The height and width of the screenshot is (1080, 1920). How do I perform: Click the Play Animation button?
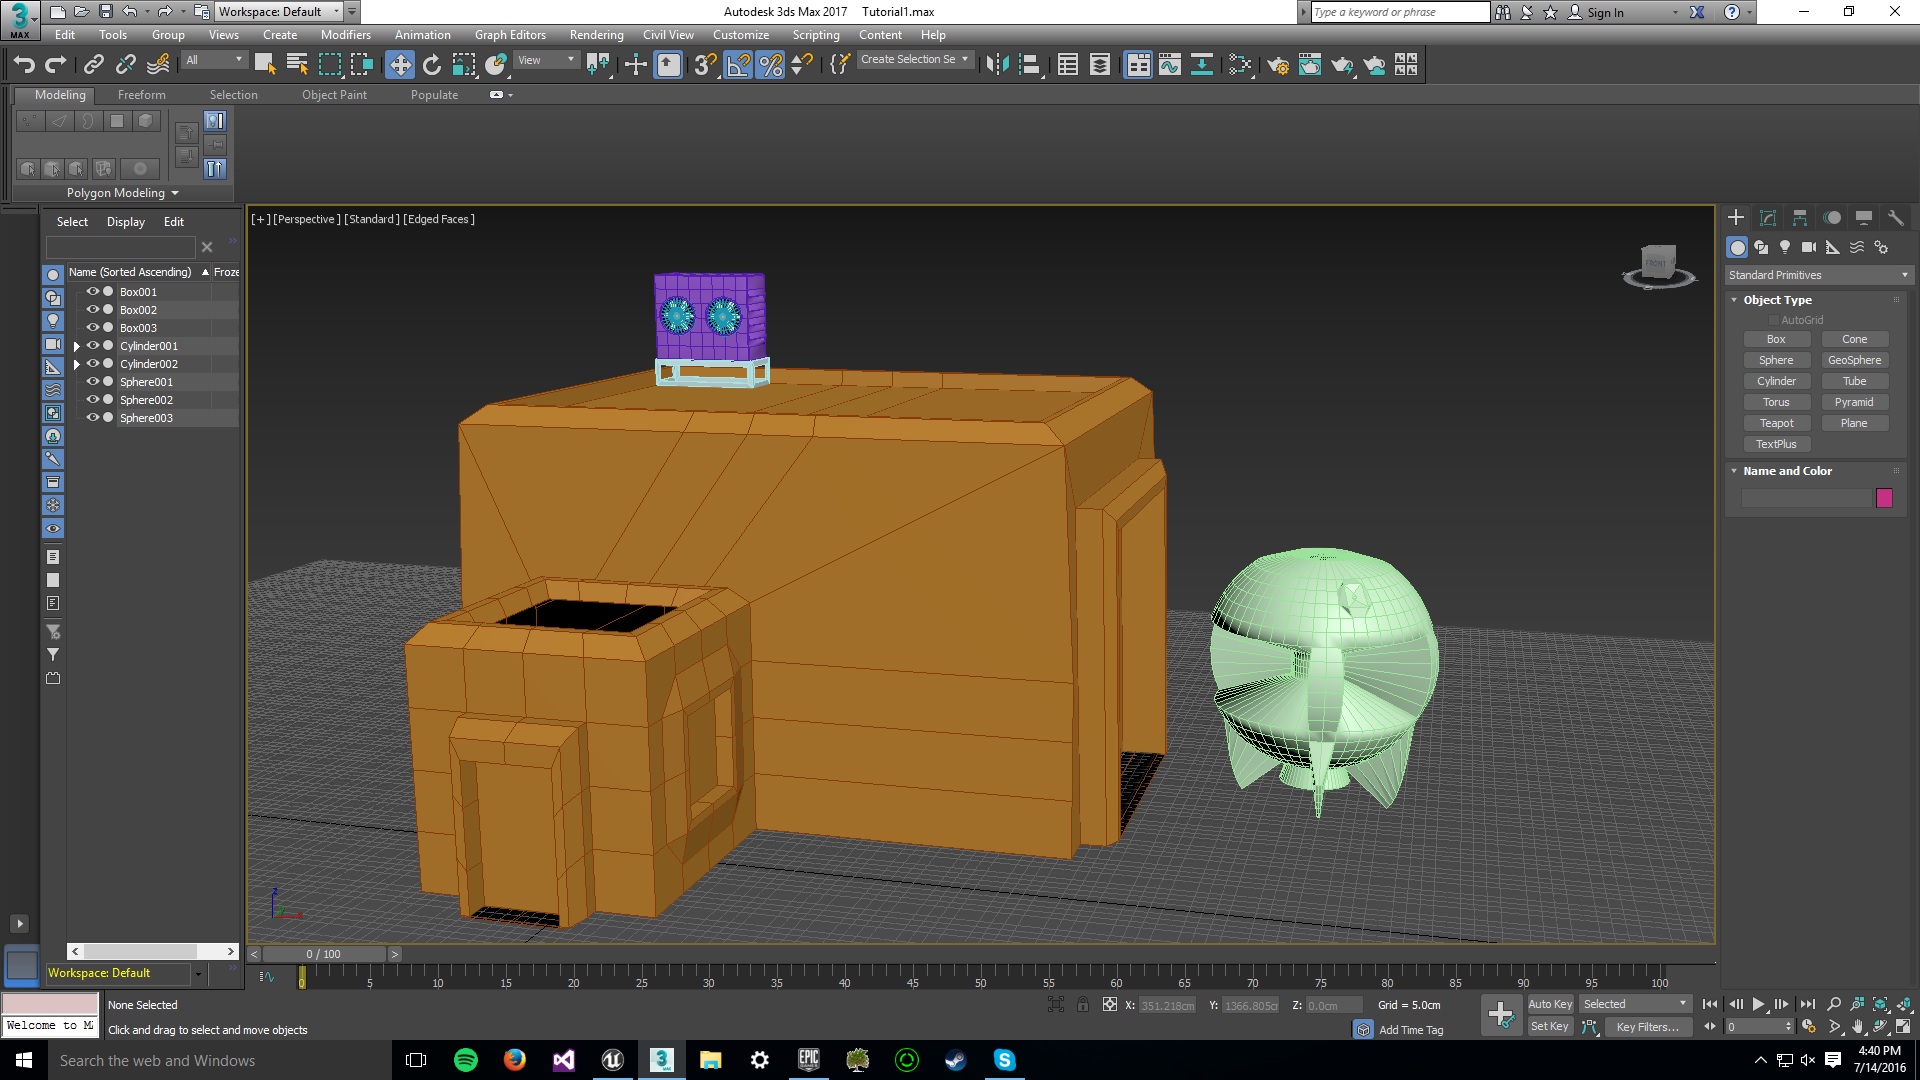click(x=1758, y=1004)
